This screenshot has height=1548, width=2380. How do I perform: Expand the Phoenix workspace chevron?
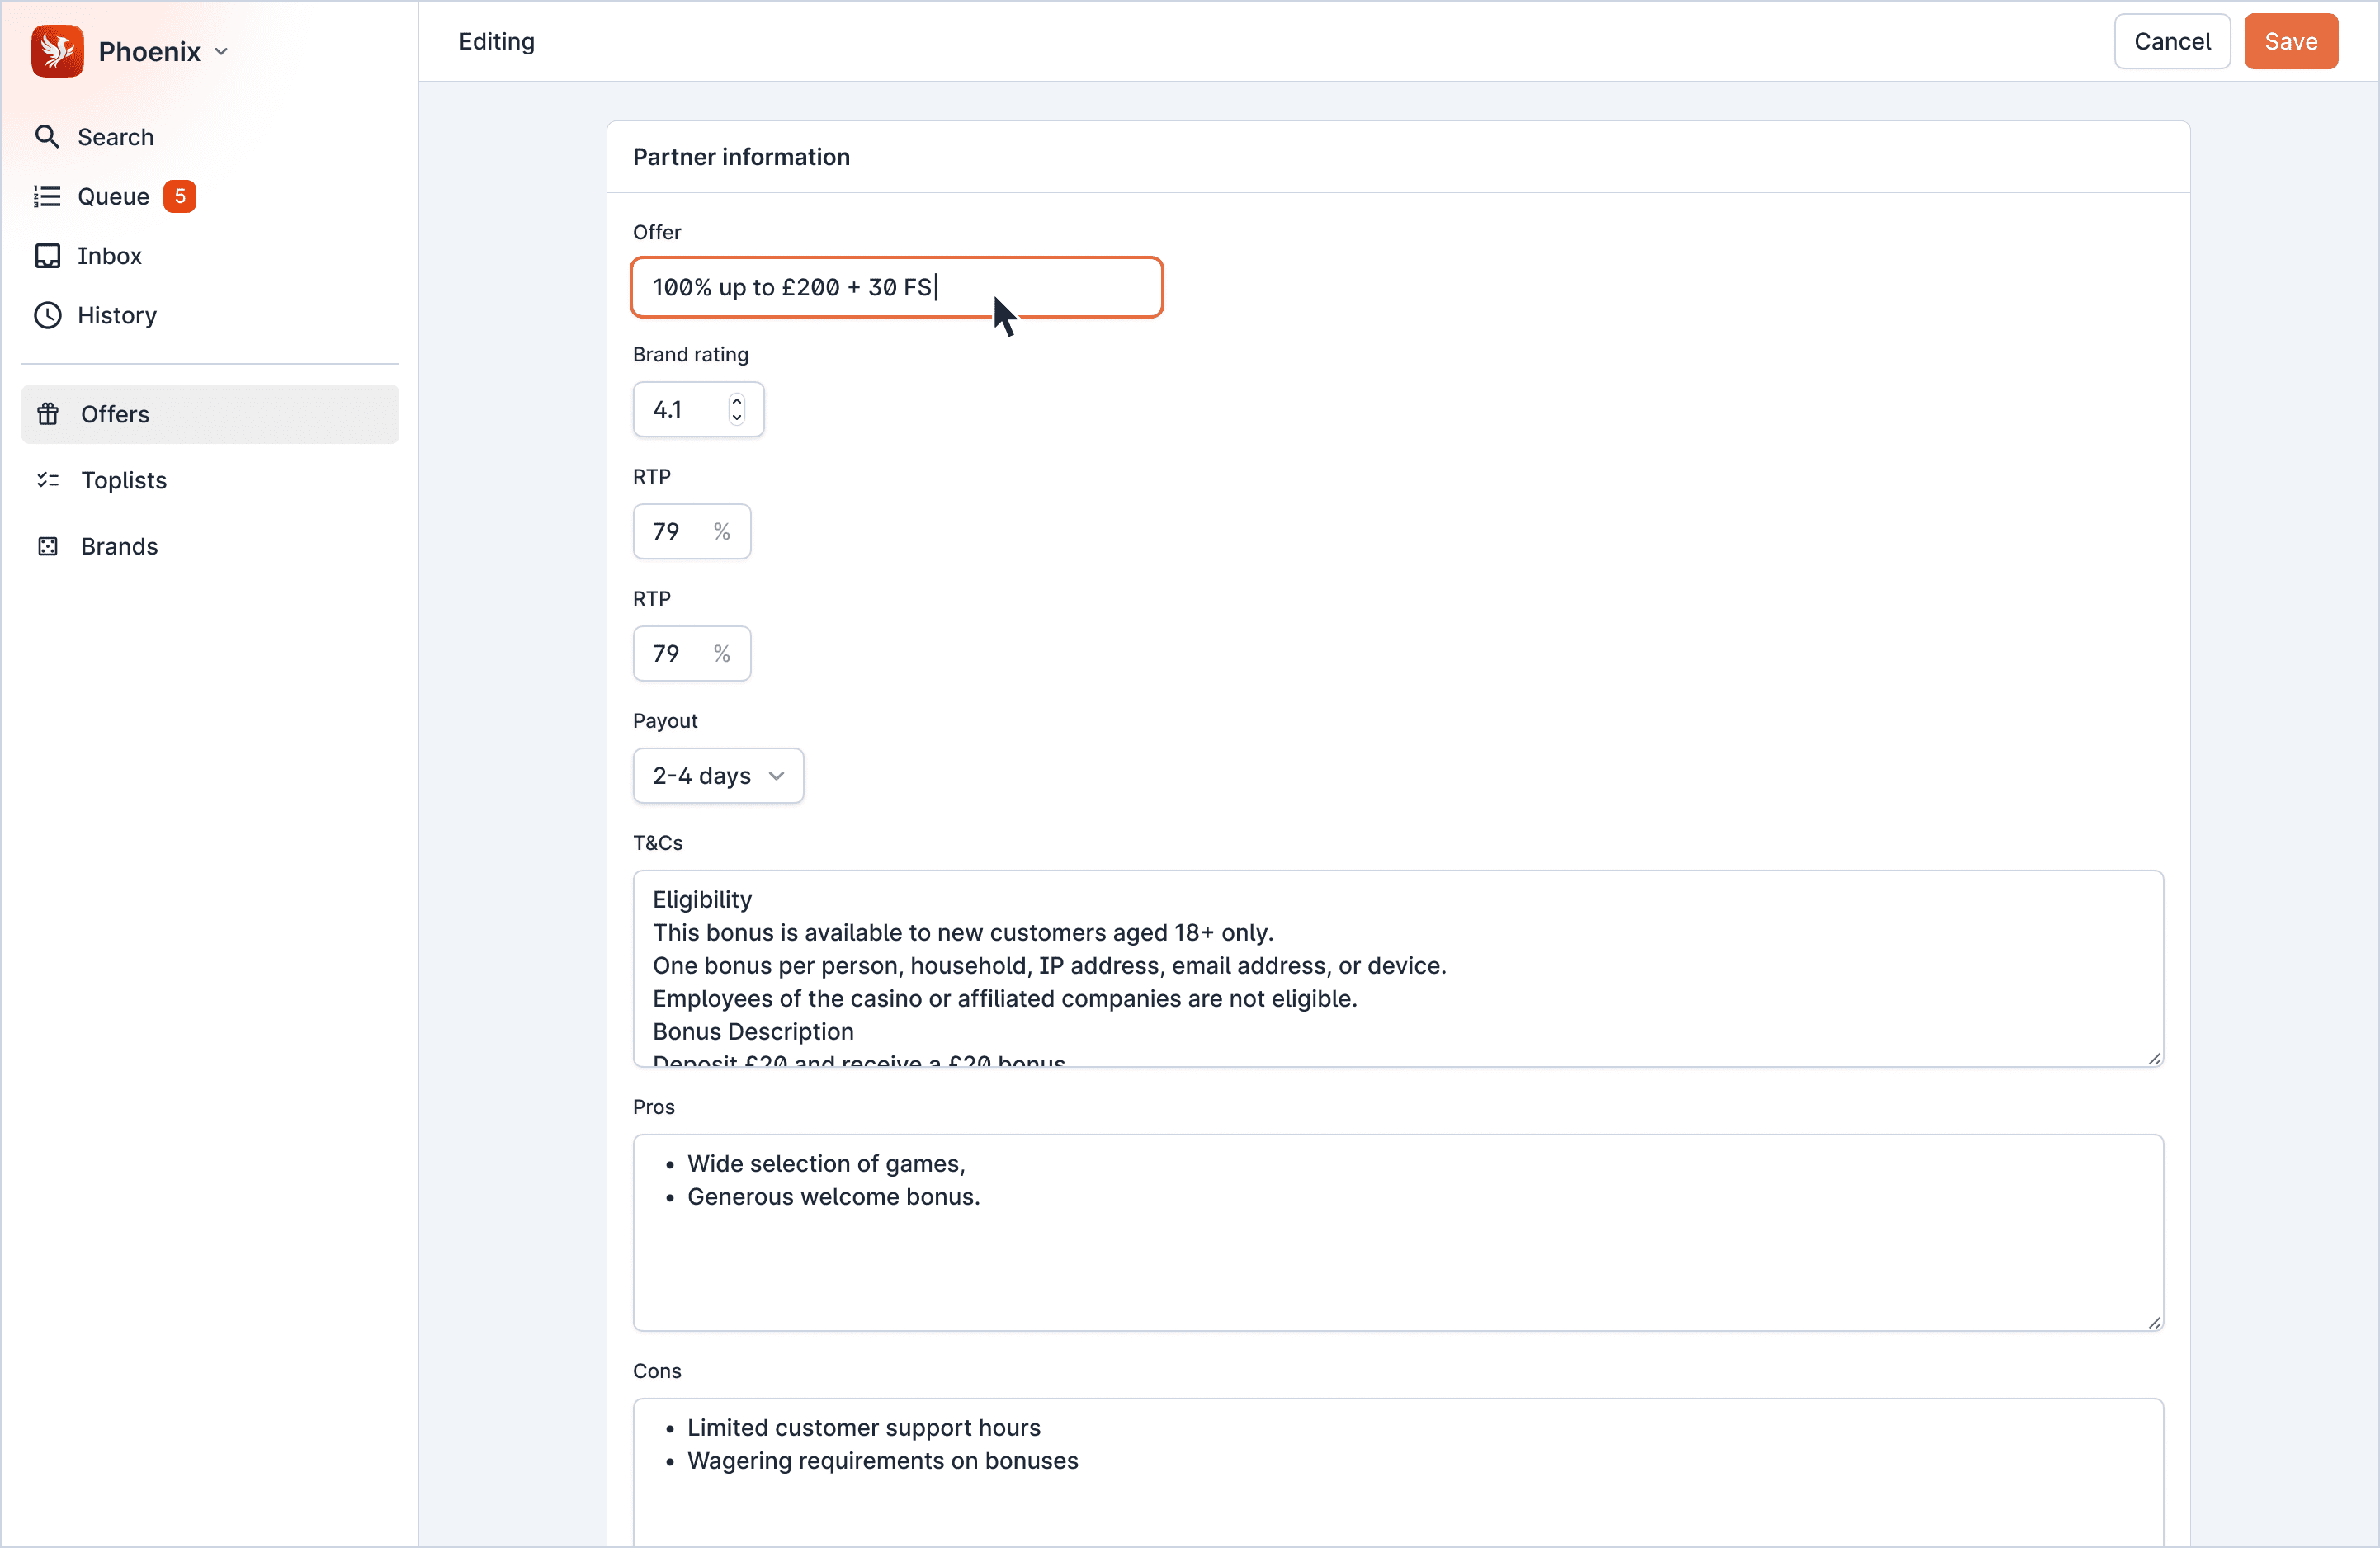[x=222, y=52]
